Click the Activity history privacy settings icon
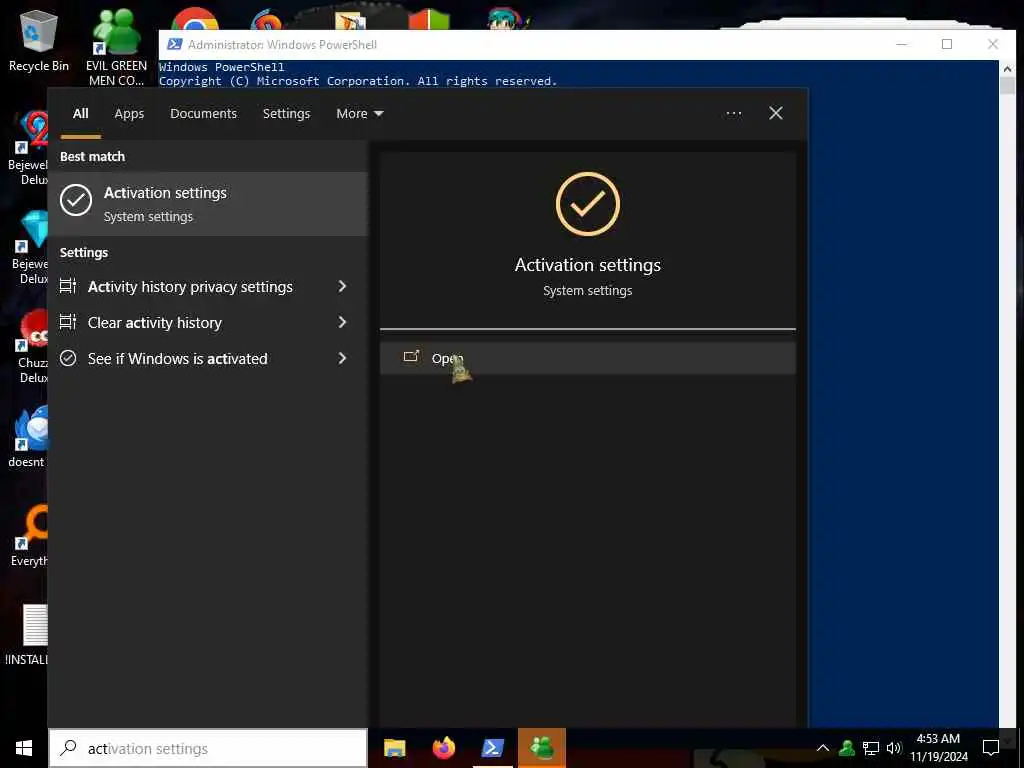 [x=68, y=286]
